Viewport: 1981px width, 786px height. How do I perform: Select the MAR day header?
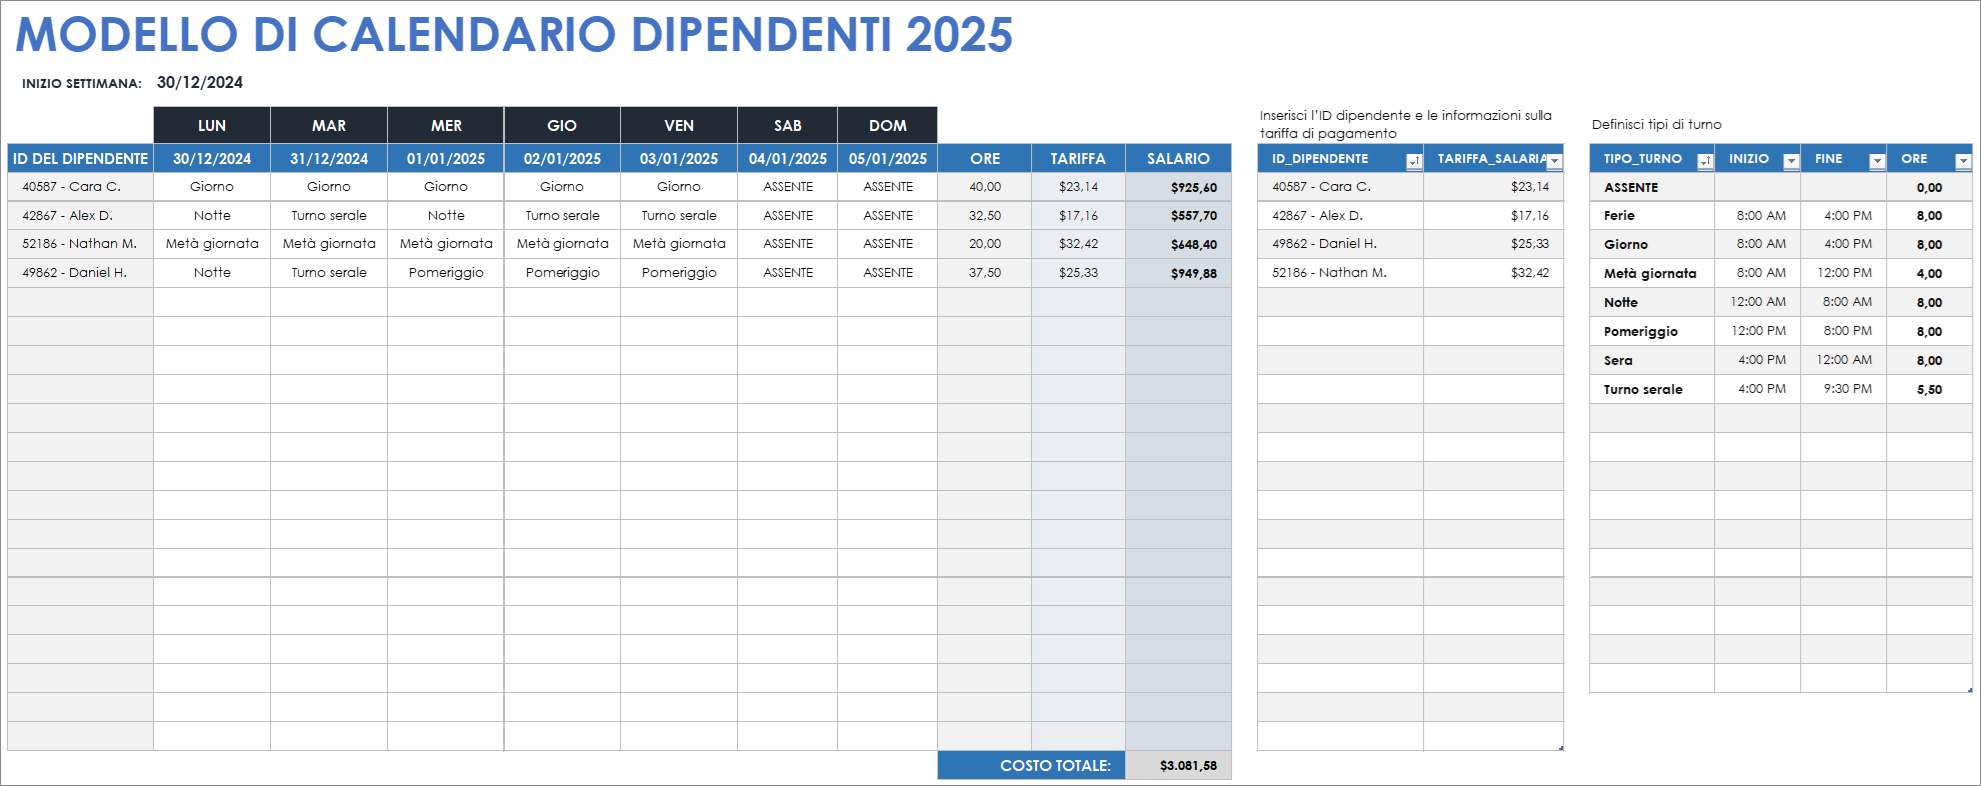click(329, 125)
